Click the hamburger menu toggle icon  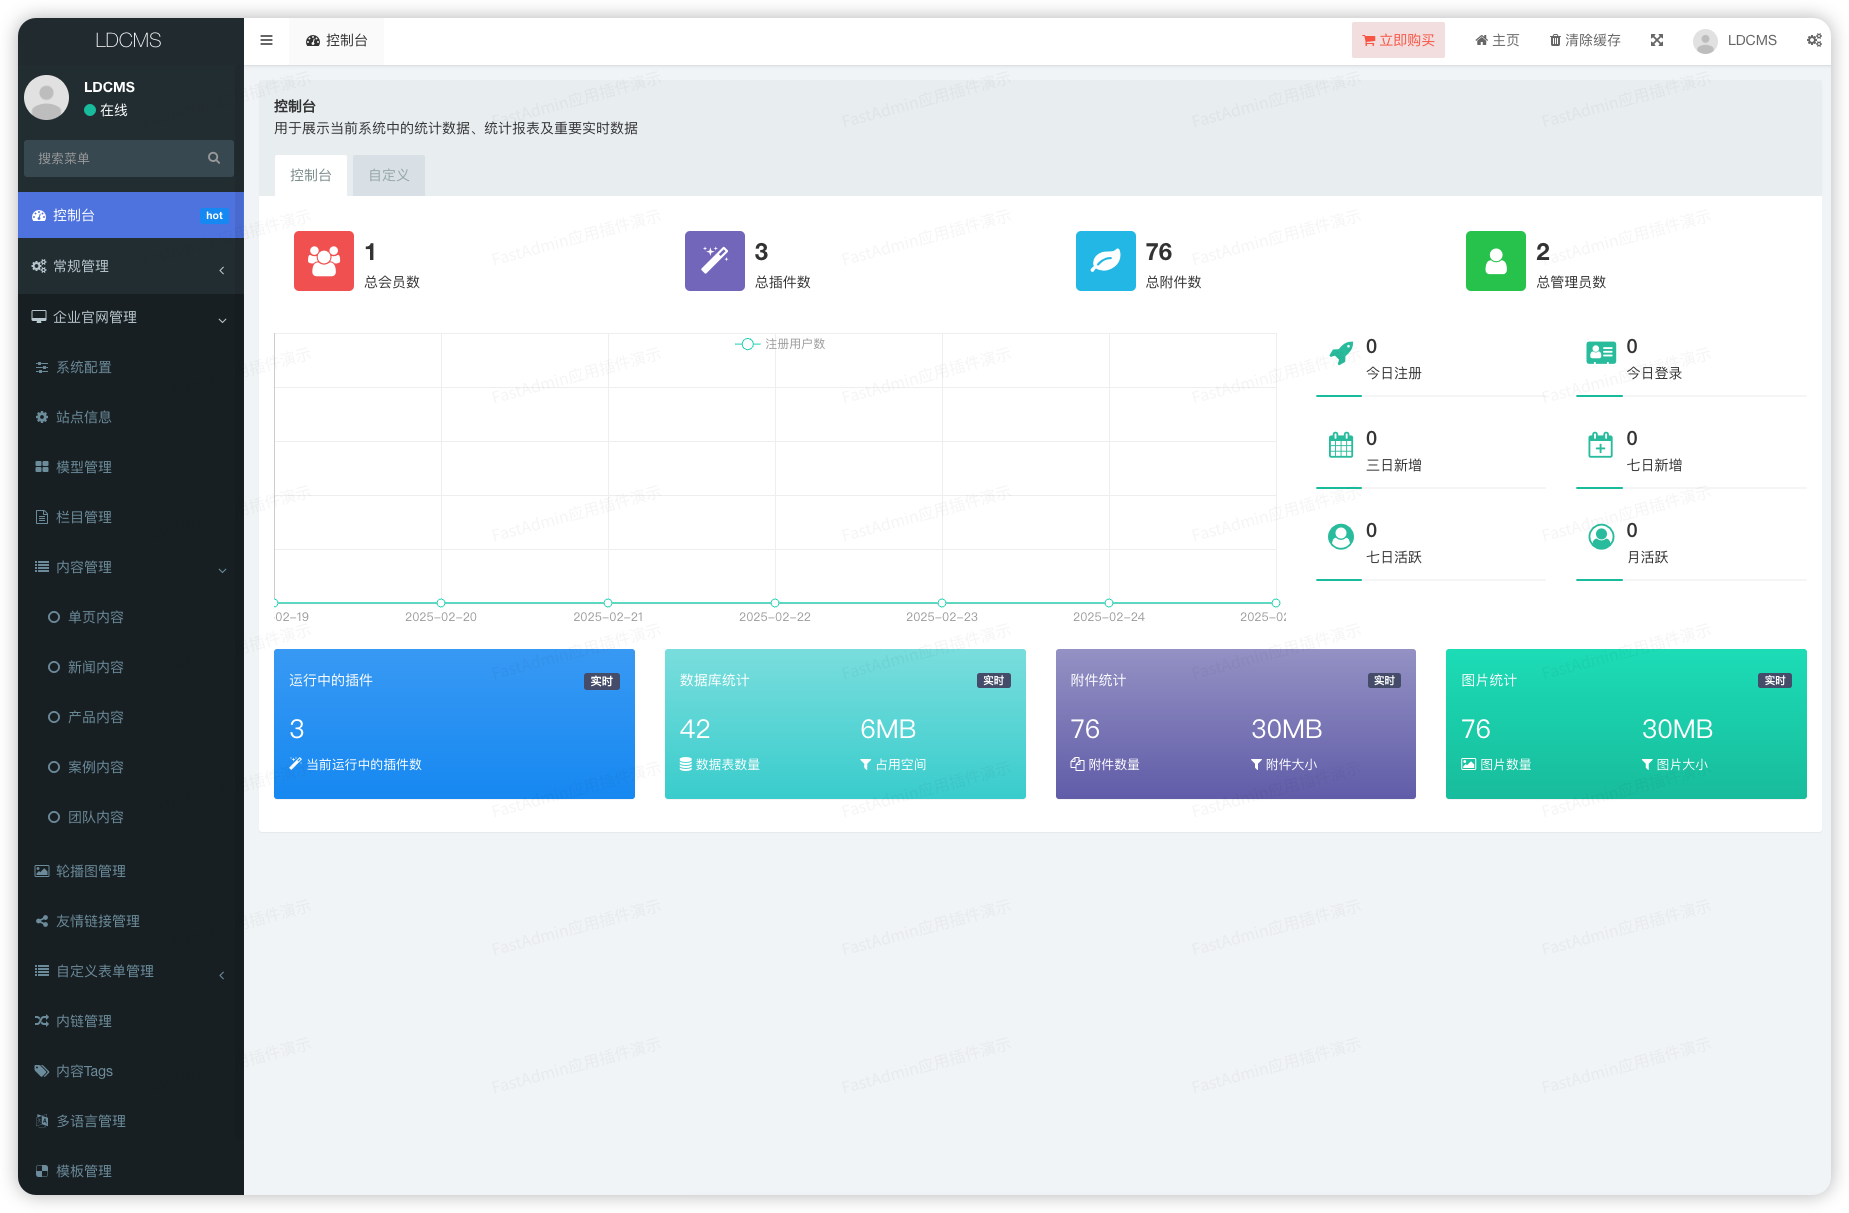(x=266, y=40)
